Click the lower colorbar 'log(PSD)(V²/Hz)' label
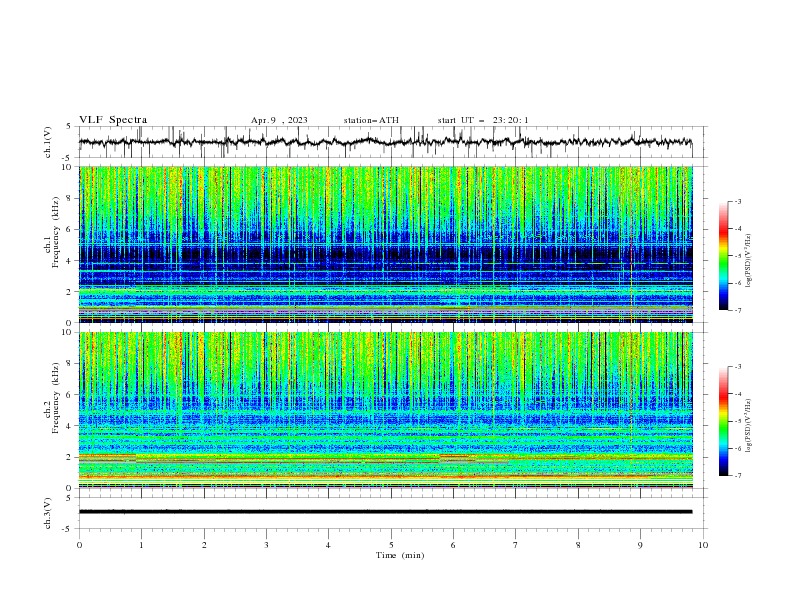This screenshot has width=792, height=612. point(748,425)
